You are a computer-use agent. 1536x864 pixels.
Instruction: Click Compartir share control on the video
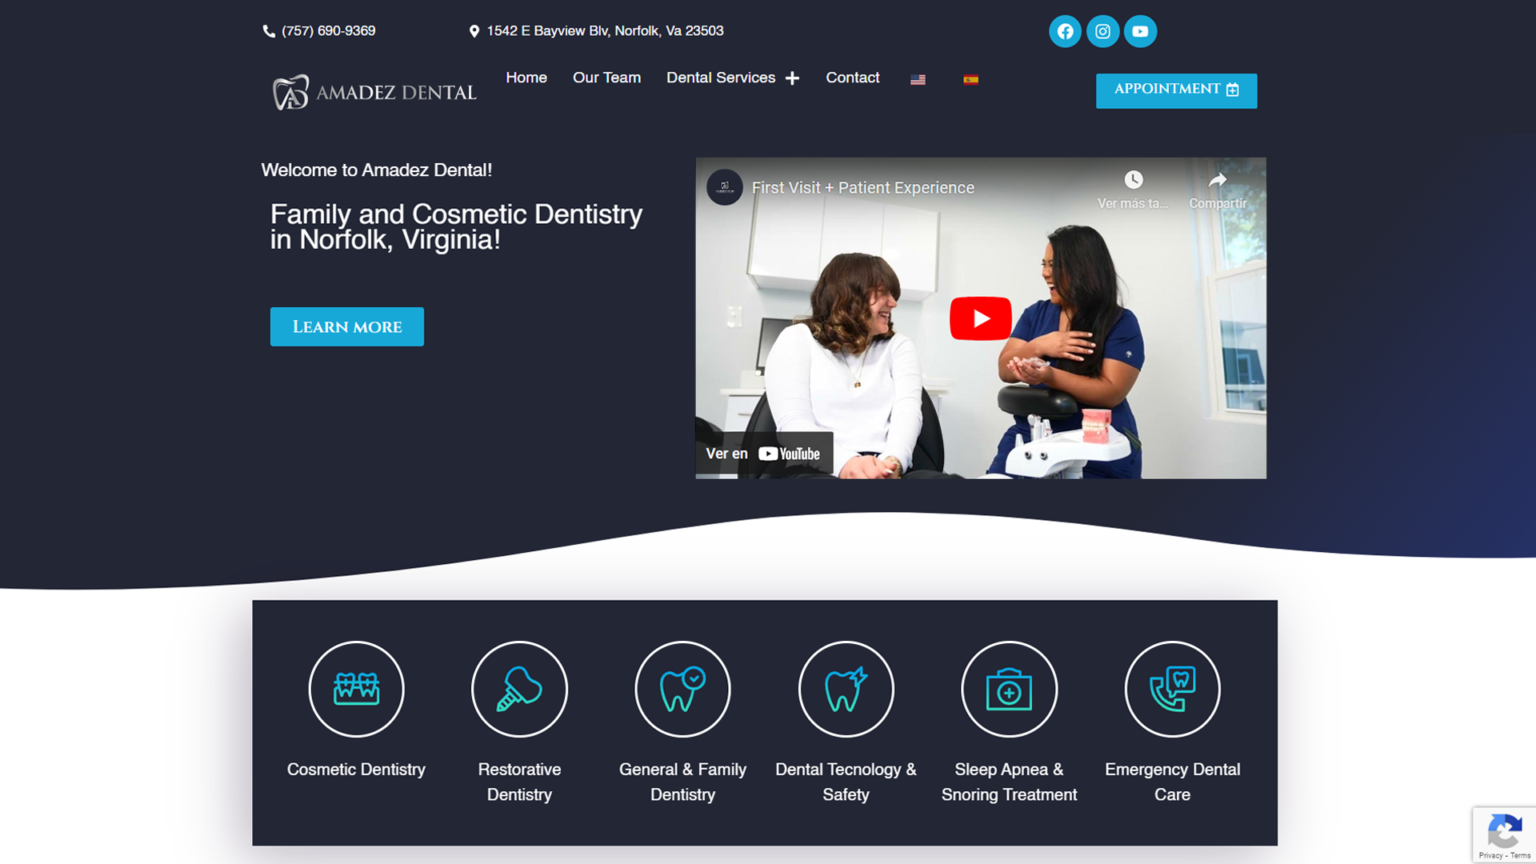click(x=1217, y=190)
